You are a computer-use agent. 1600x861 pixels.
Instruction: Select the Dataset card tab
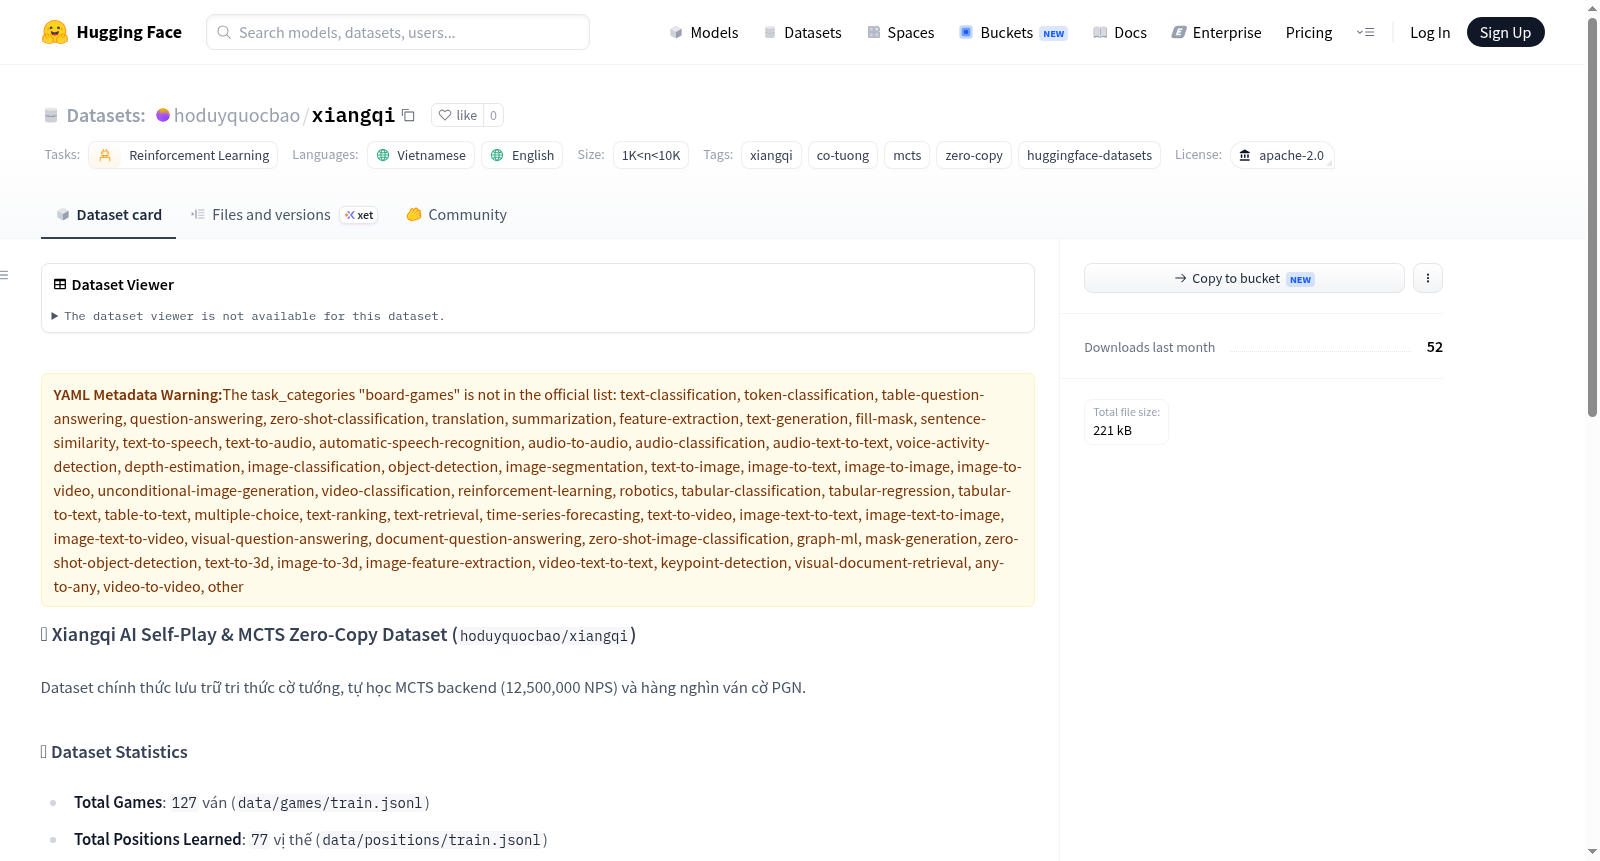tap(109, 215)
